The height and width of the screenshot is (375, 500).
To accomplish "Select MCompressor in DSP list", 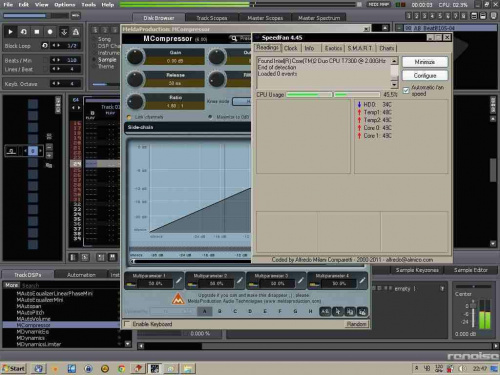I will click(61, 325).
